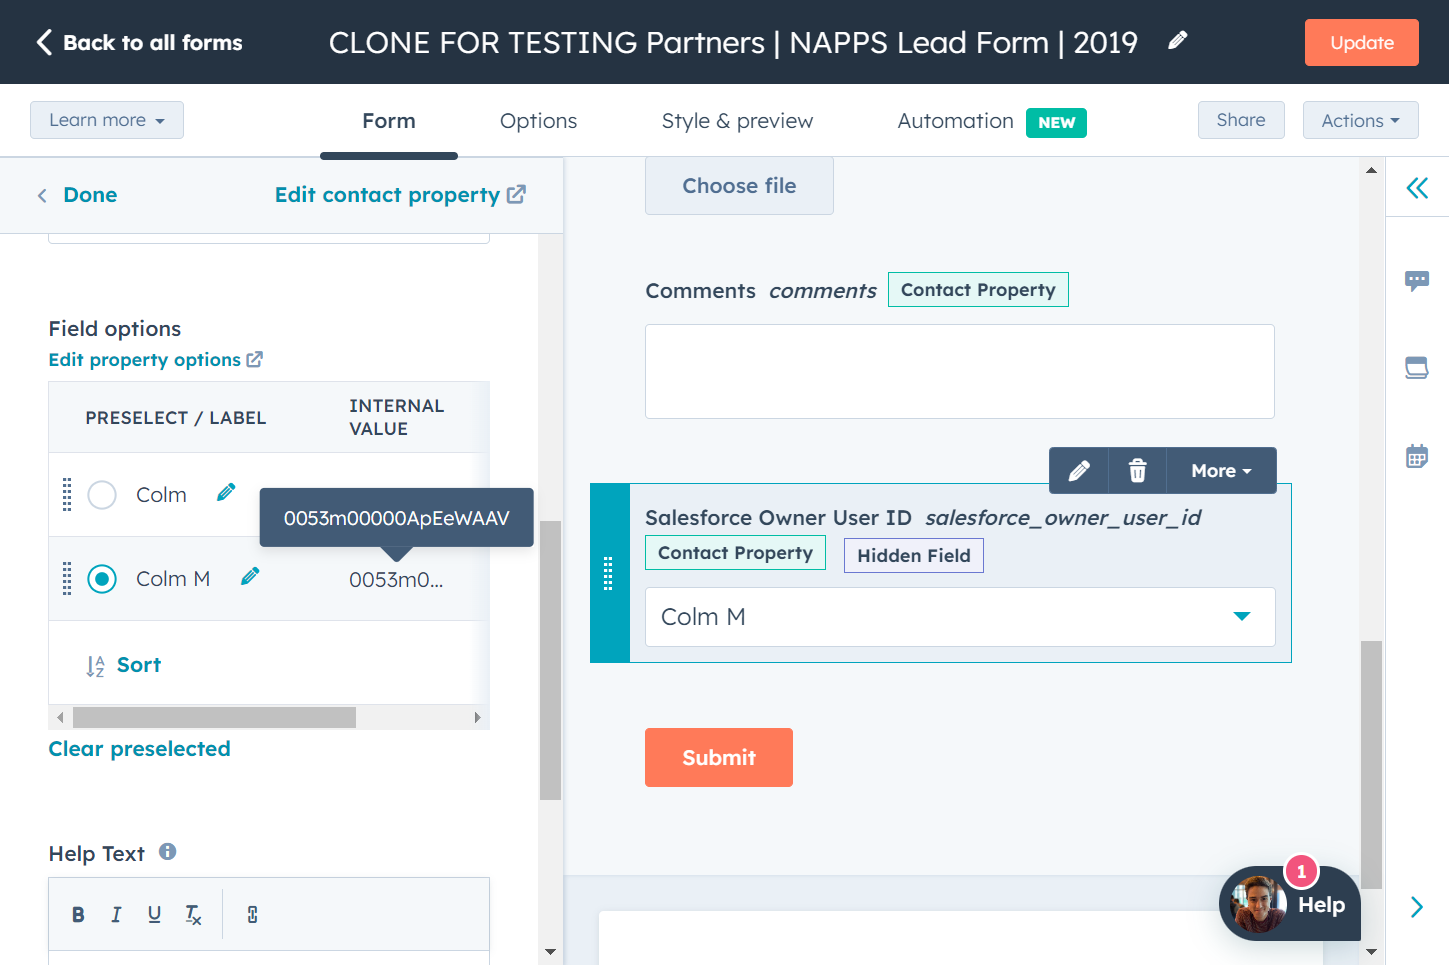The width and height of the screenshot is (1449, 965).
Task: Click the drag handle for the Colm M row
Action: 67,579
